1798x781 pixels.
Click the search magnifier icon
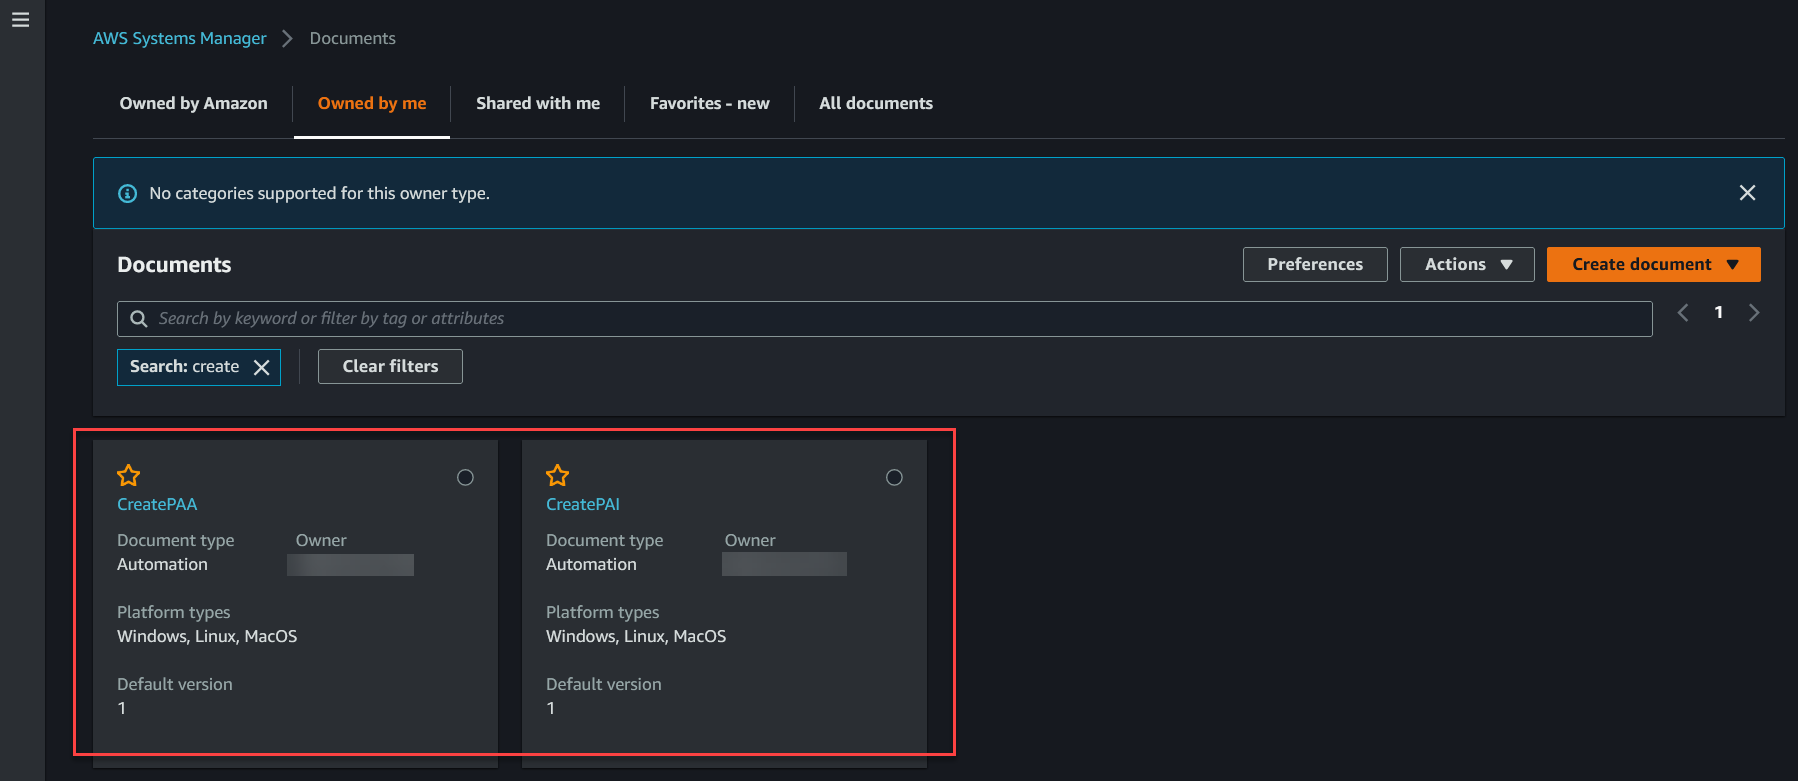pos(139,319)
